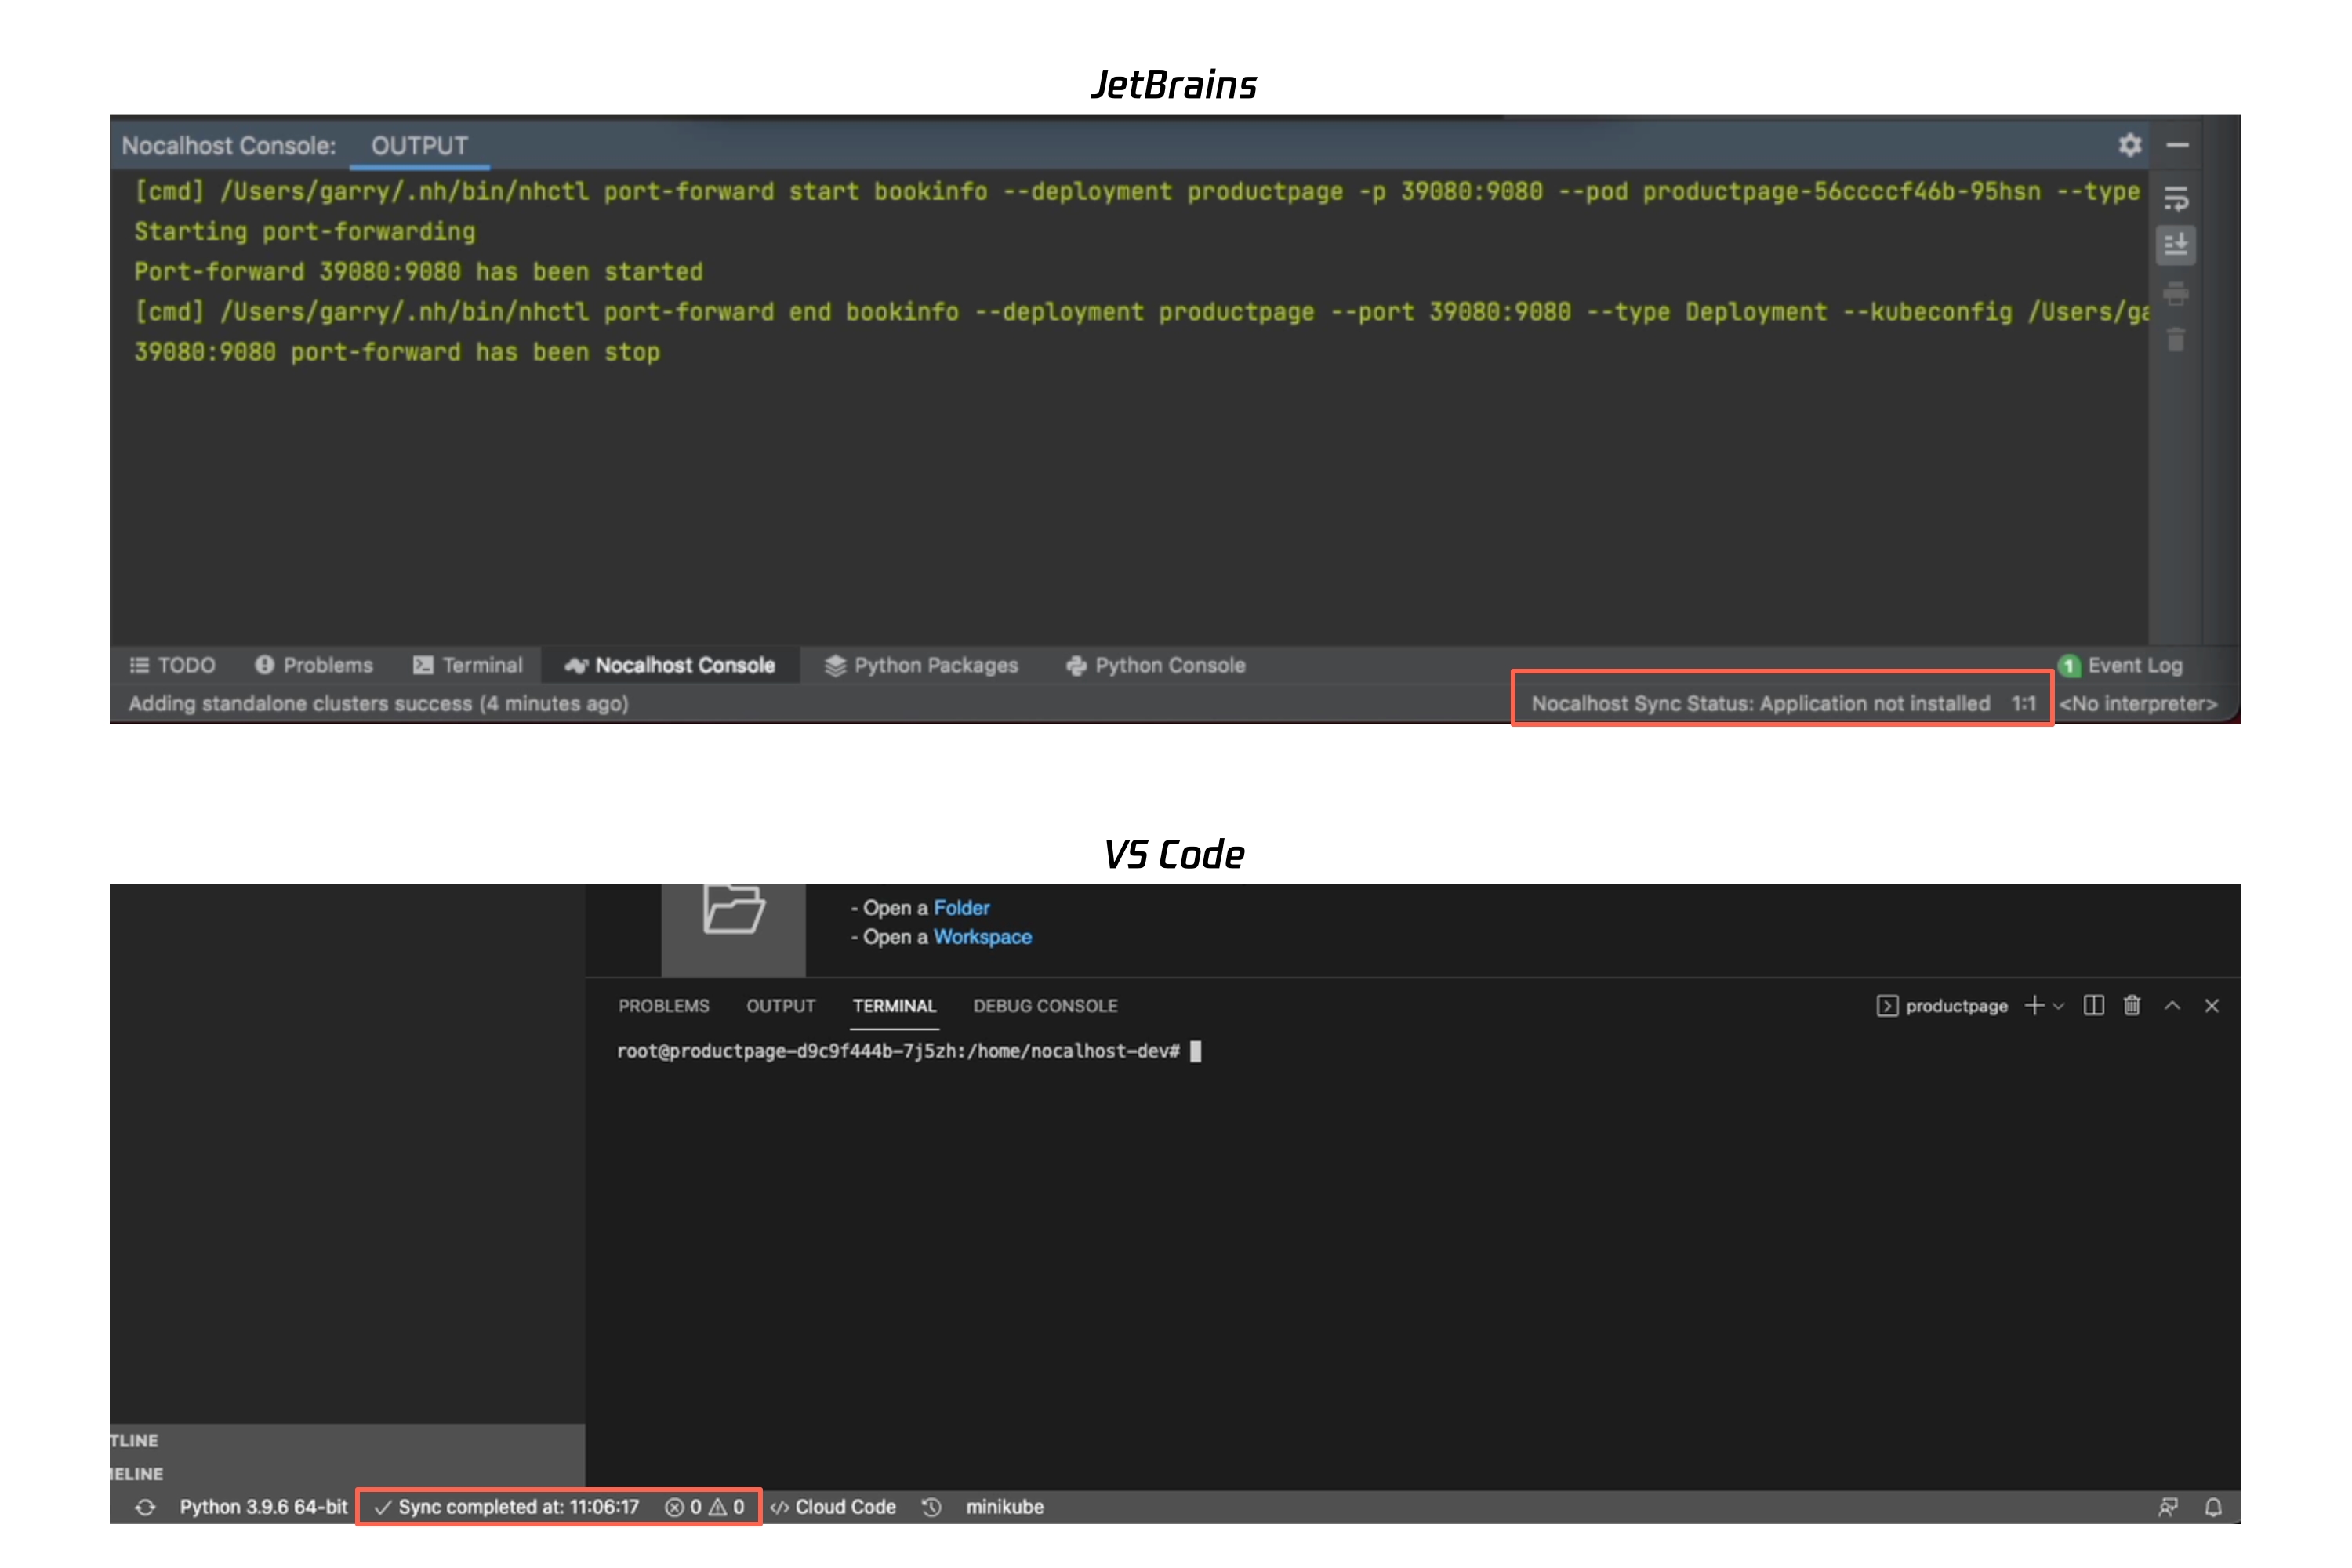Click 'Sync completed at: 11:06:17' status
The width and height of the screenshot is (2352, 1568).
click(518, 1507)
